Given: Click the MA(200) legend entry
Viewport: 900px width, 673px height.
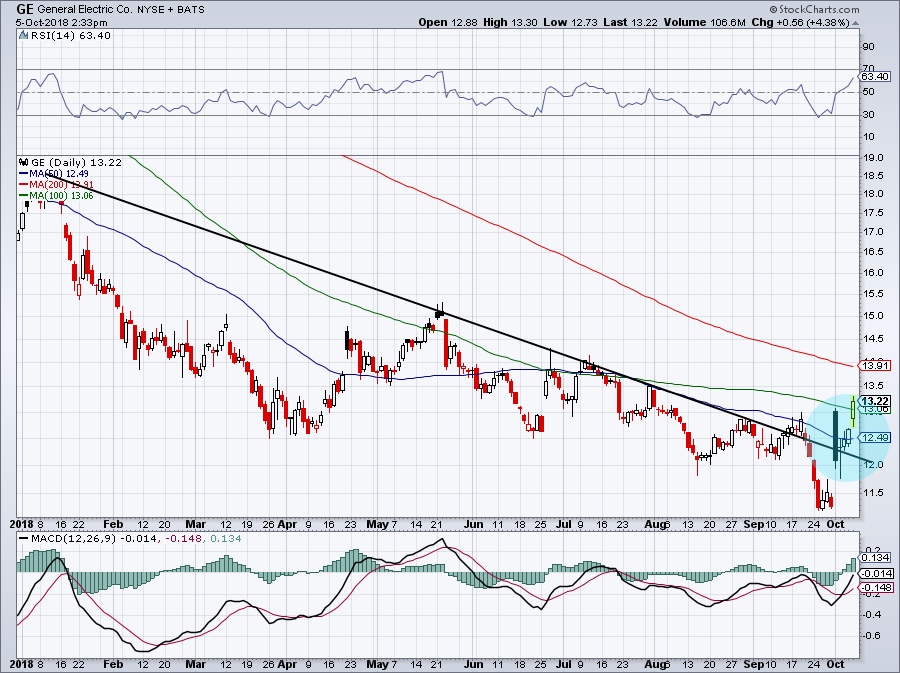Looking at the screenshot, I should click(56, 184).
